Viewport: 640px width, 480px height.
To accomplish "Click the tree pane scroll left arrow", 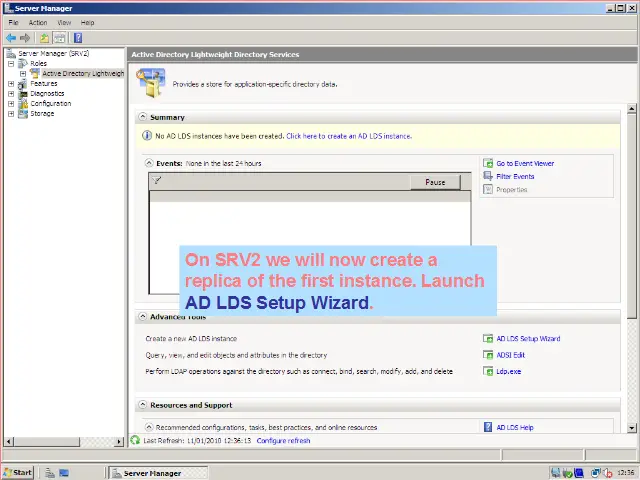I will (9, 441).
